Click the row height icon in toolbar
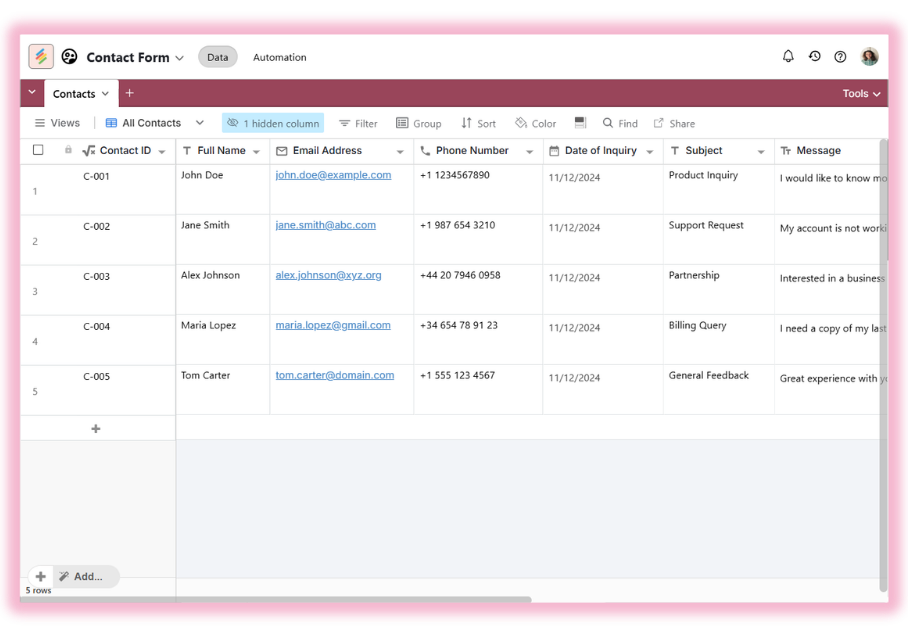The image size is (908, 637). 580,123
